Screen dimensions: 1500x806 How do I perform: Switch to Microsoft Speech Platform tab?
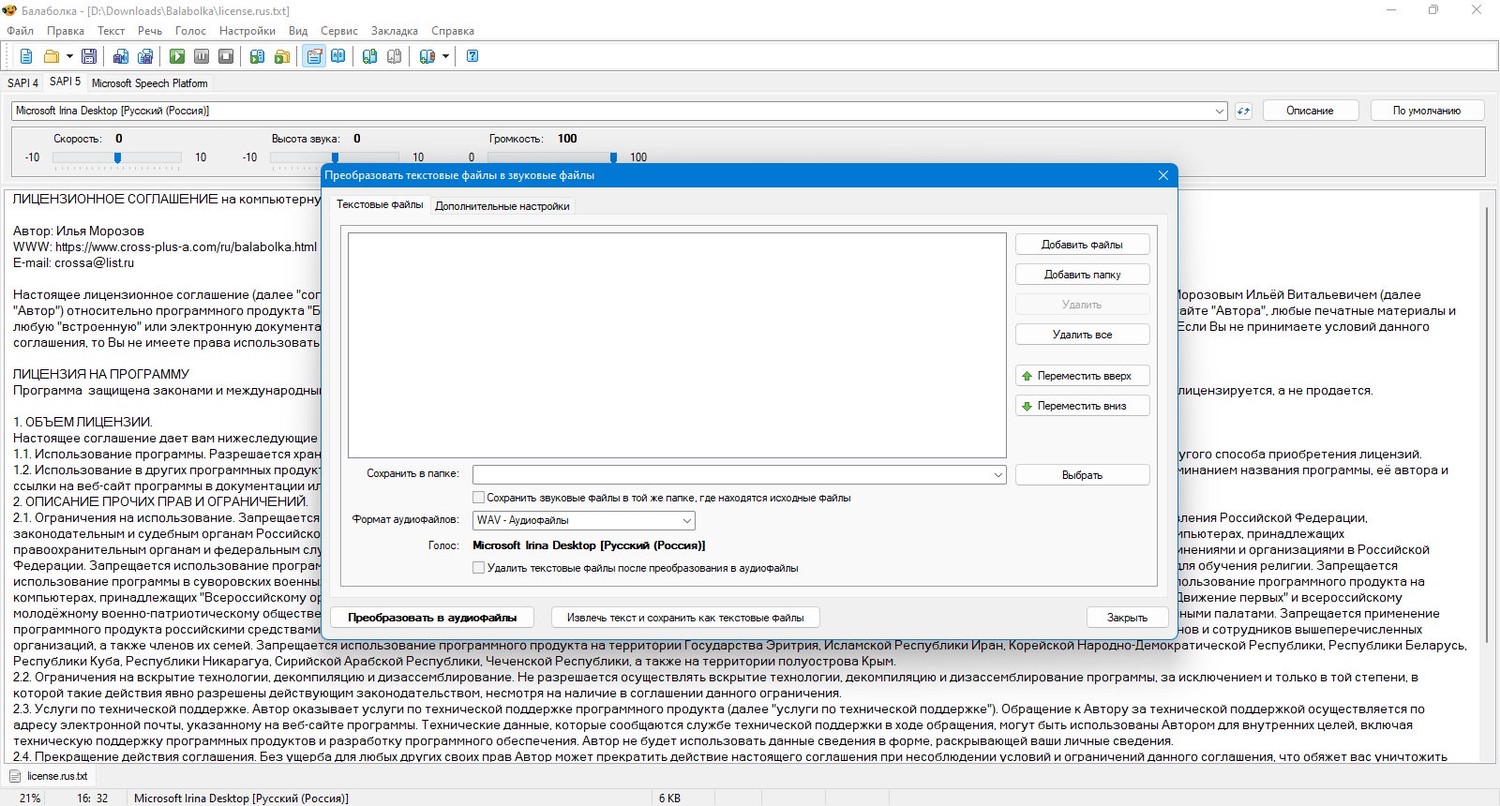coord(150,83)
